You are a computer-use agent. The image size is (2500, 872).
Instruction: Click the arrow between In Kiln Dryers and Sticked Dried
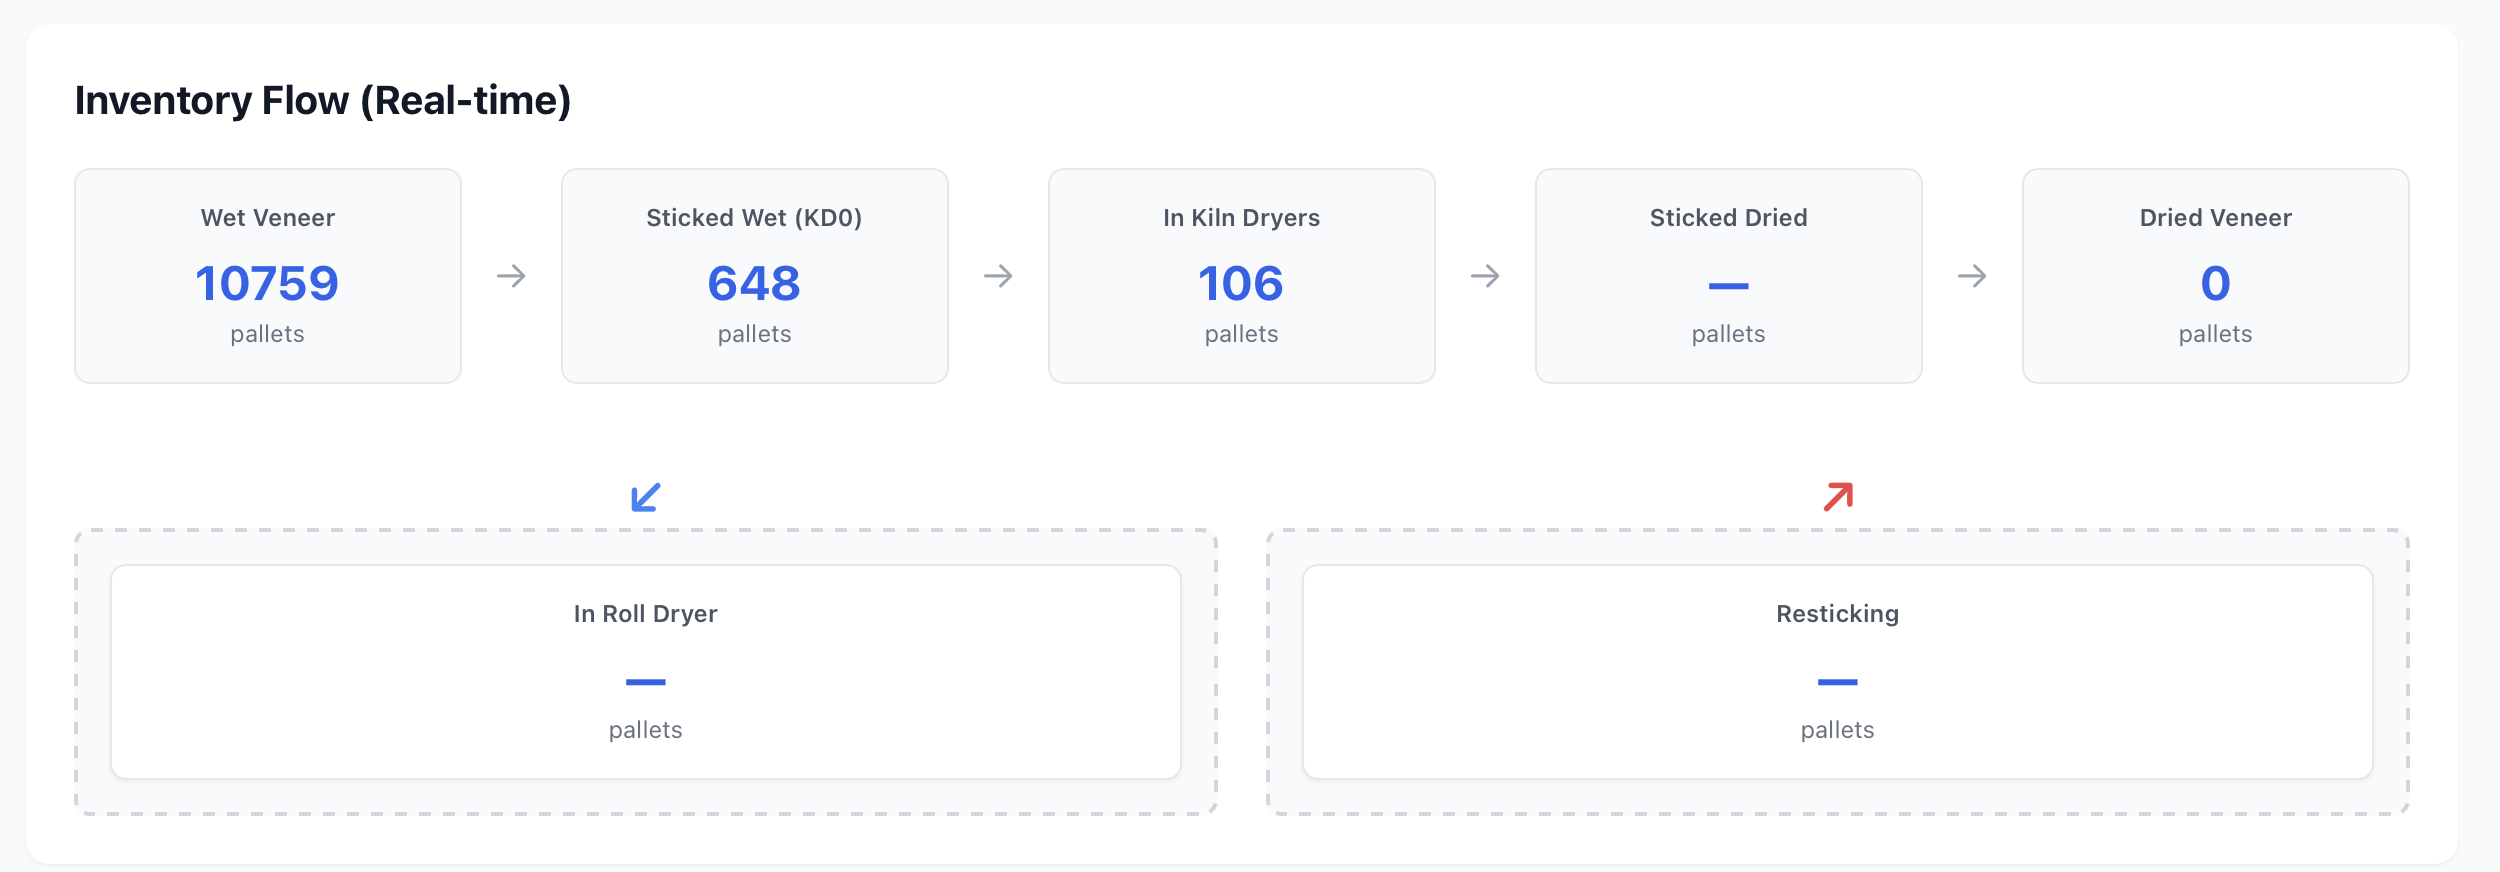(1485, 276)
